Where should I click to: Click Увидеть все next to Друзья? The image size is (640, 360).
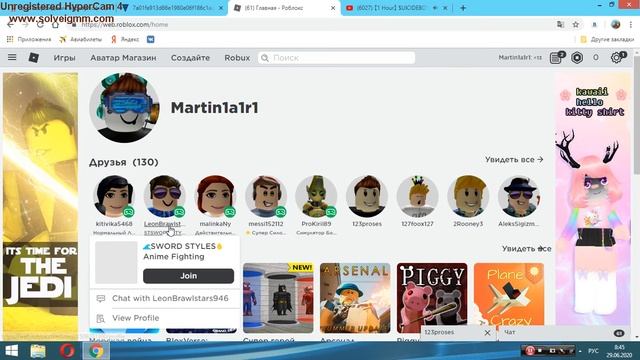[x=514, y=160]
